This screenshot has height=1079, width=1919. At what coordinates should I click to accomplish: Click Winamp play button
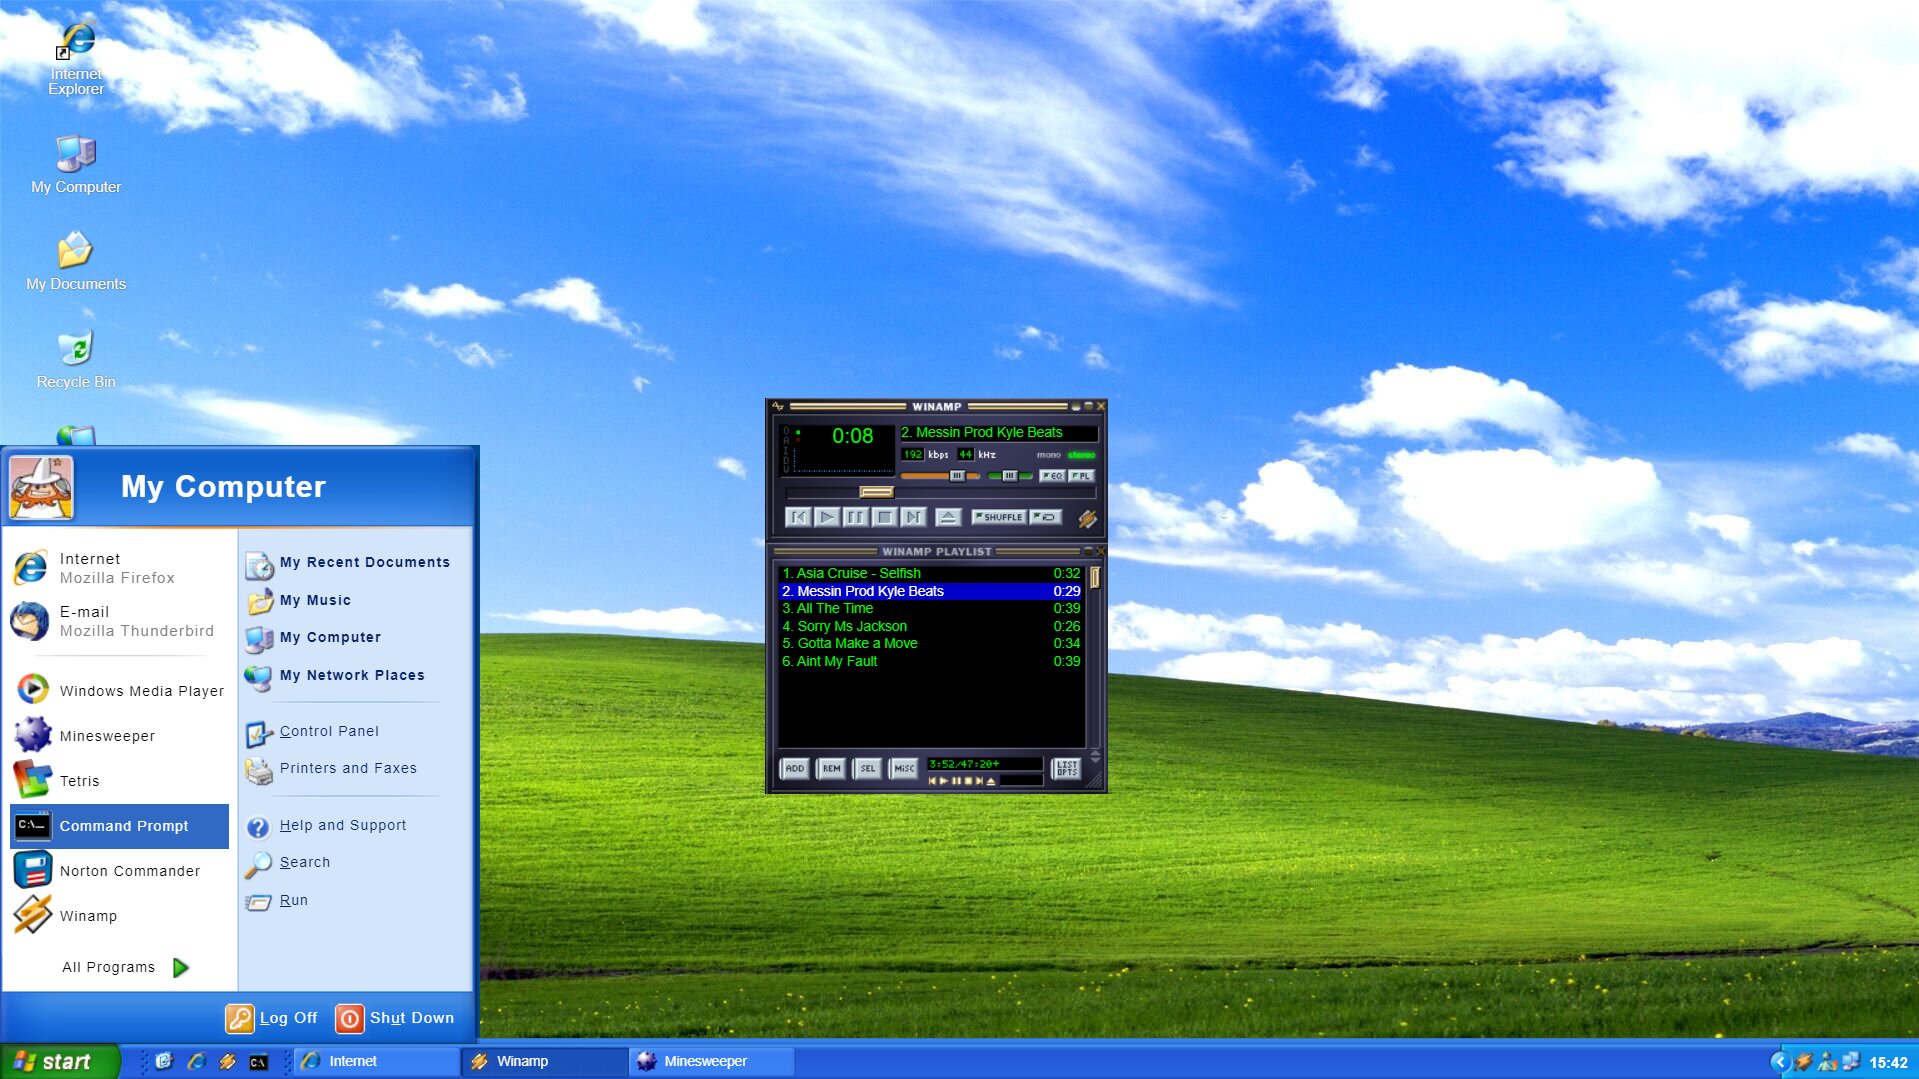click(827, 517)
